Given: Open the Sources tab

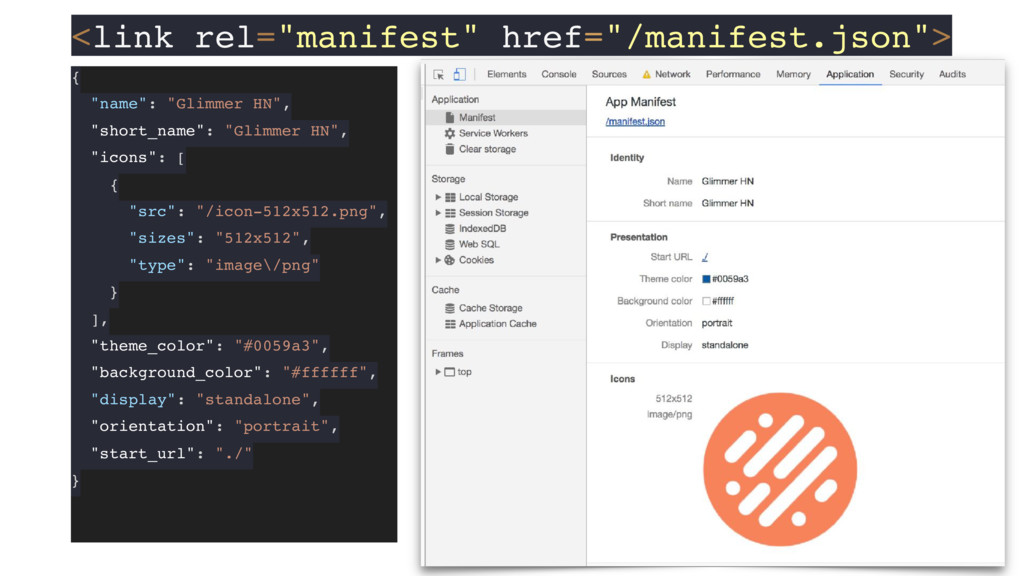Looking at the screenshot, I should tap(609, 74).
